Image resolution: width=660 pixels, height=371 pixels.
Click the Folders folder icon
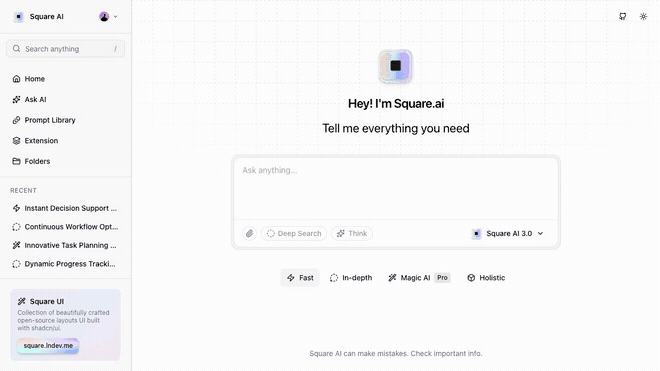click(x=16, y=161)
